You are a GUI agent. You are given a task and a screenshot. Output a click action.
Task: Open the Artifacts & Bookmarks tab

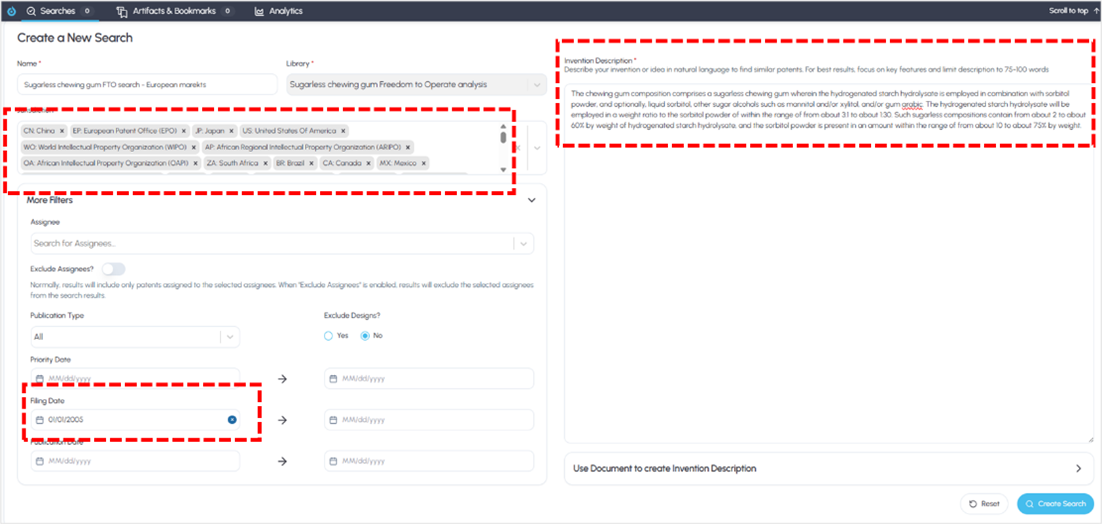pyautogui.click(x=175, y=11)
